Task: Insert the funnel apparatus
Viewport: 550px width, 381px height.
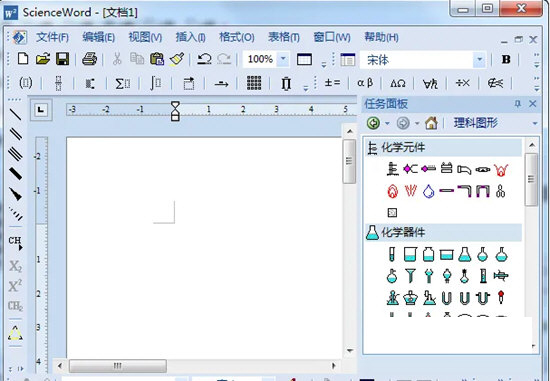Action: (410, 276)
